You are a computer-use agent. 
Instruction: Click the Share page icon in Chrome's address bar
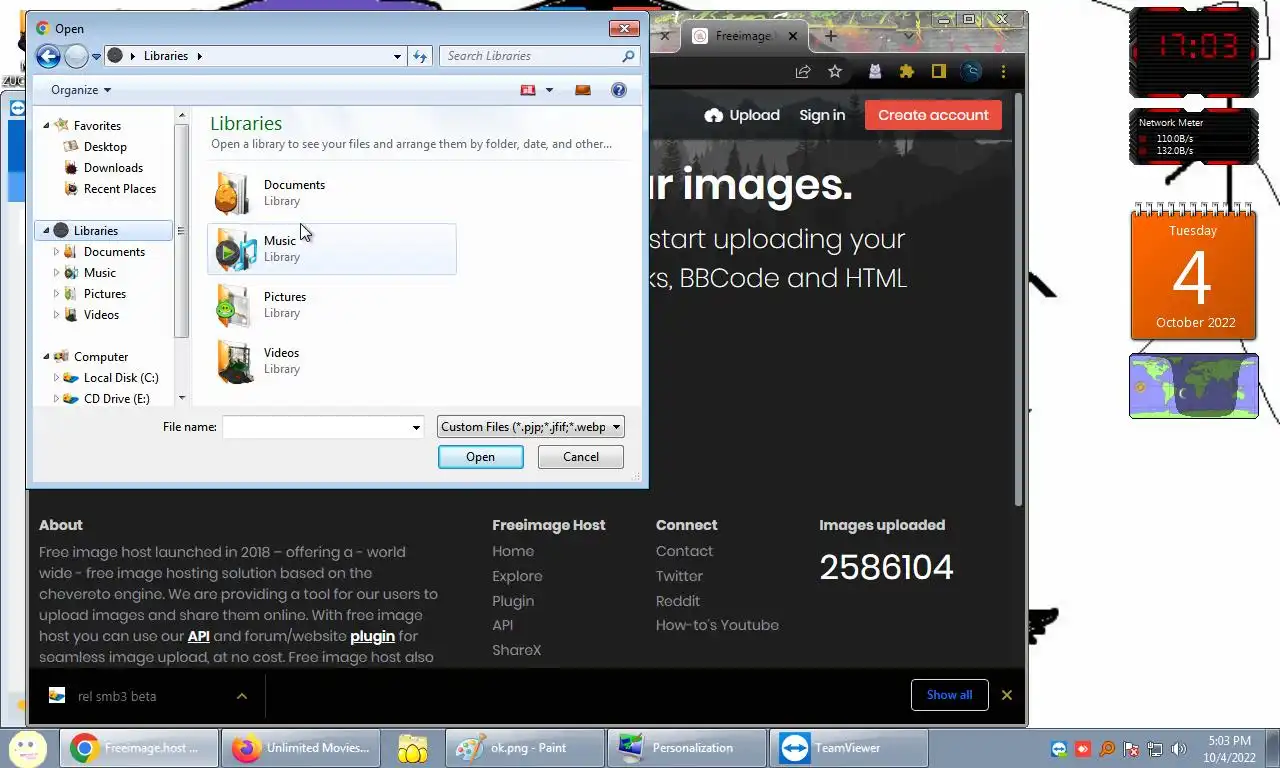click(802, 71)
